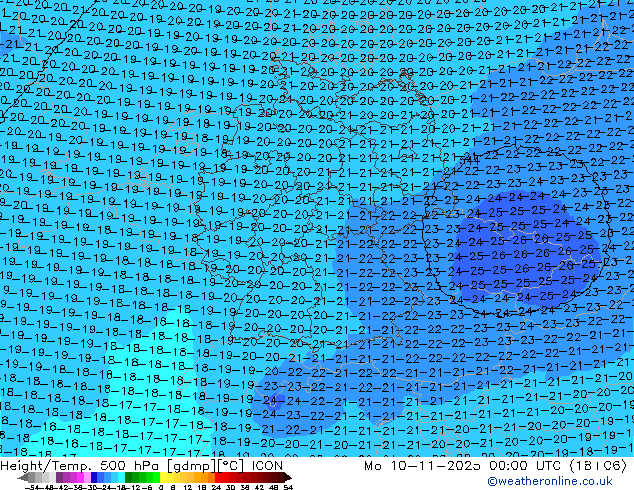Viewport: 634px width, 490px height.
Task: Click the dark maroon right arrow of color bar
Action: [x=288, y=478]
